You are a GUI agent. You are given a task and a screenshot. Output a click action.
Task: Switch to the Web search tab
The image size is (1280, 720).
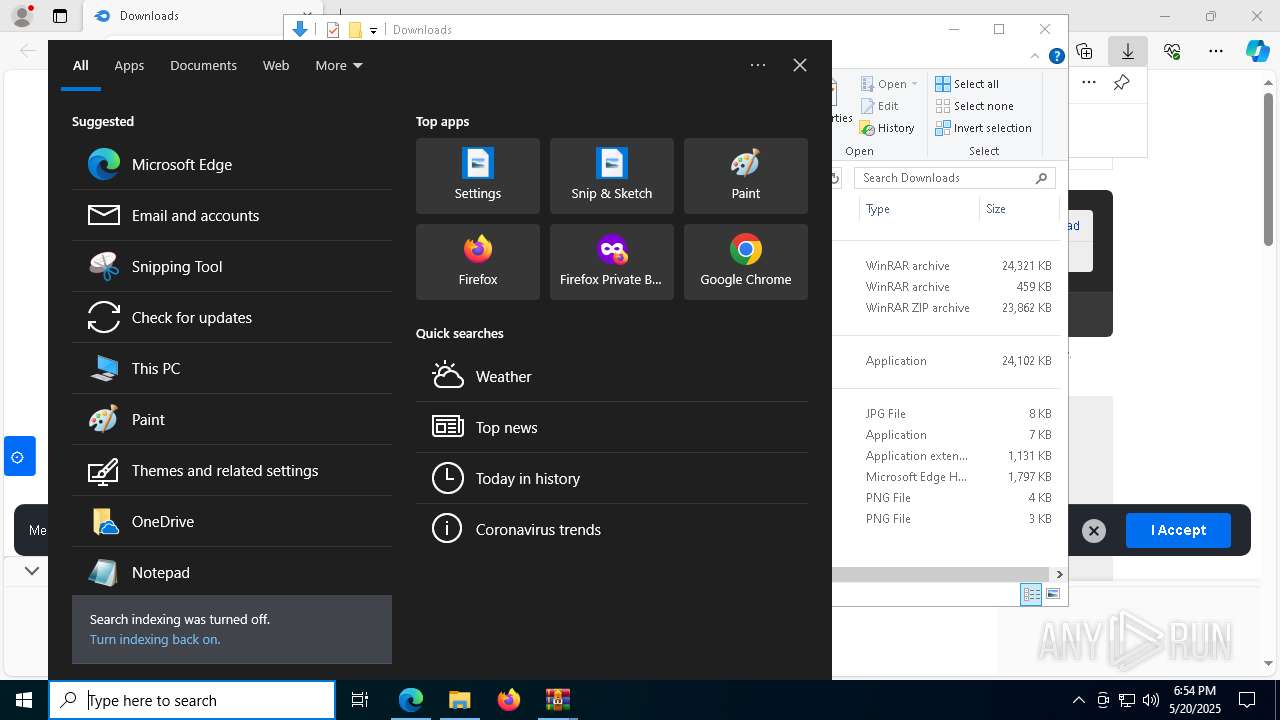coord(276,65)
